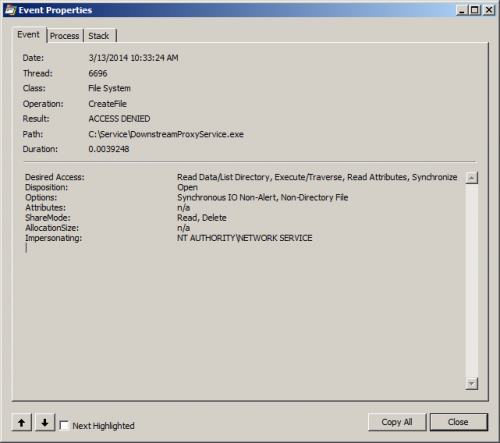Click the Copy All button
The image size is (500, 443).
[x=397, y=422]
